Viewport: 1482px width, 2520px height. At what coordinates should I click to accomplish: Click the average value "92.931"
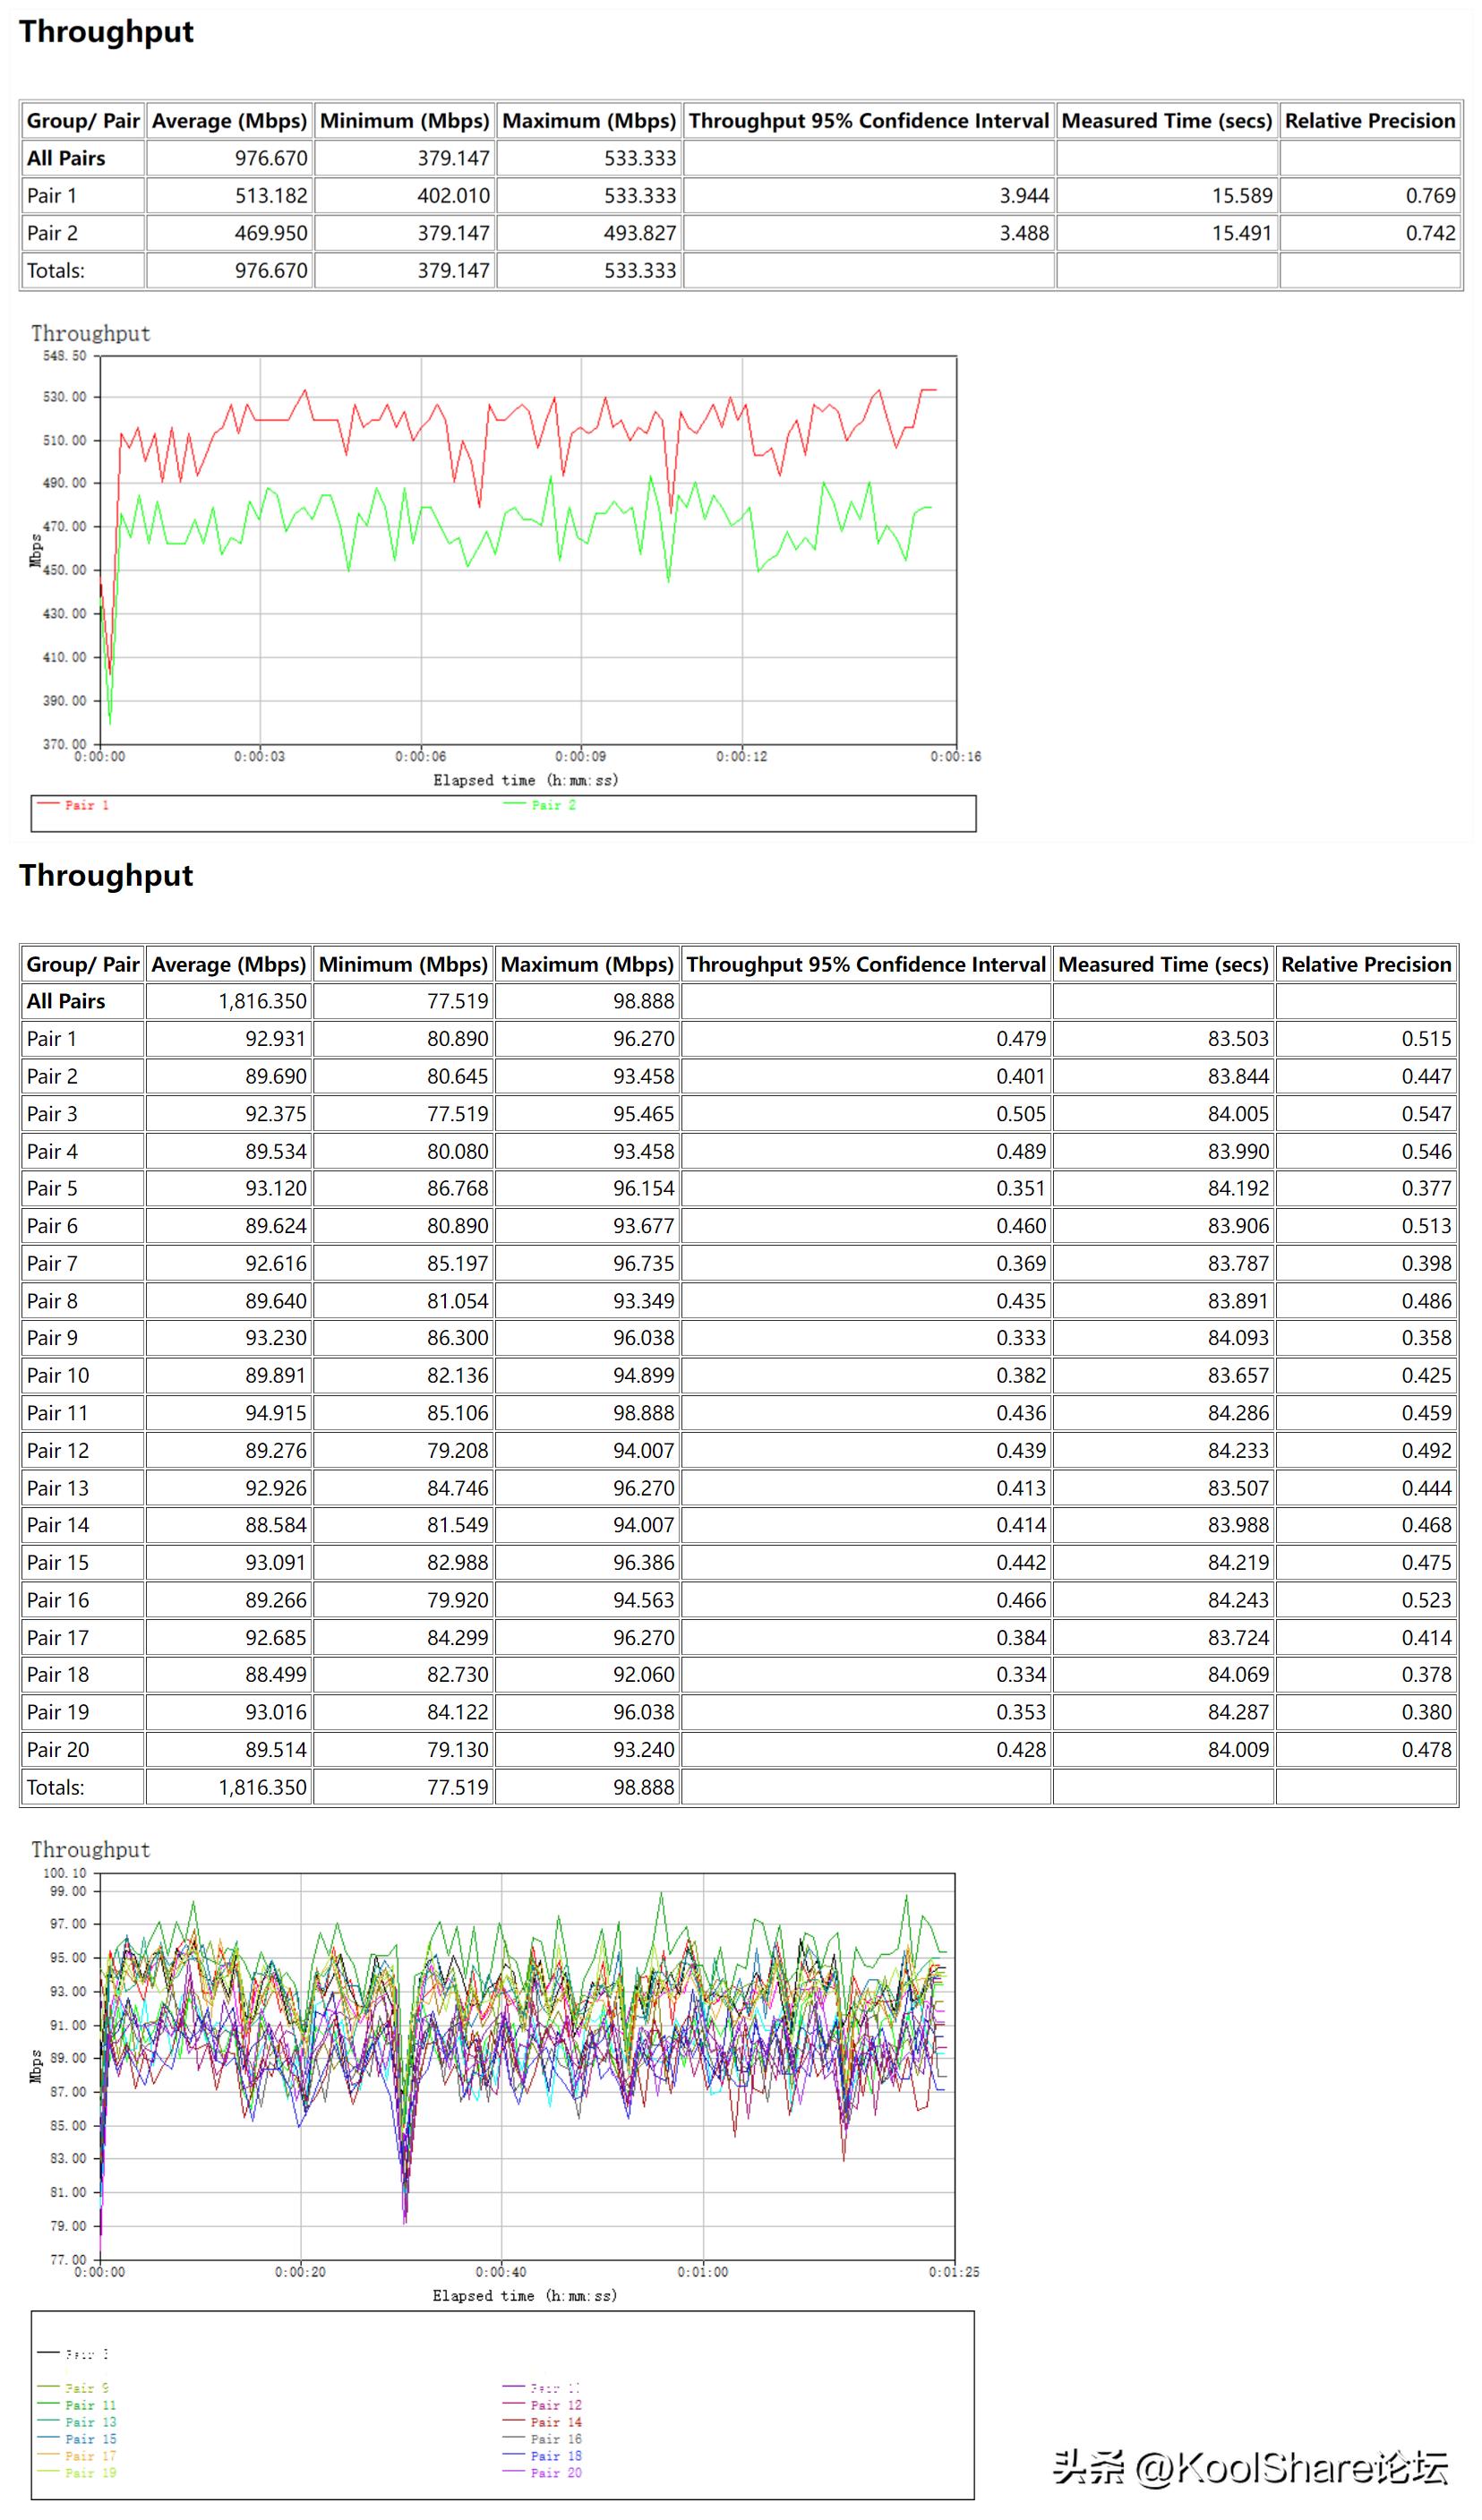pyautogui.click(x=276, y=1039)
